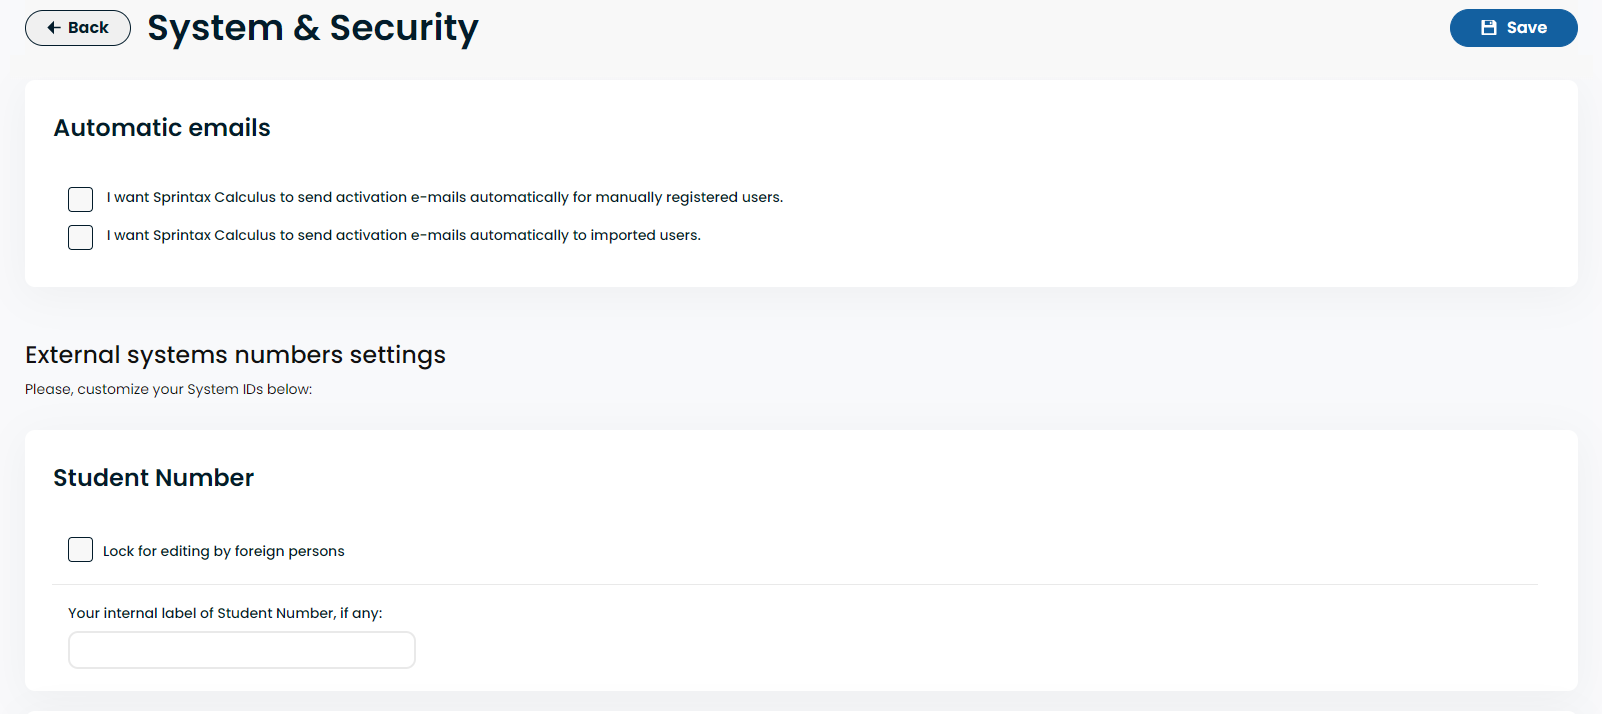Select the Automatic emails section heading
This screenshot has height=714, width=1602.
[162, 128]
